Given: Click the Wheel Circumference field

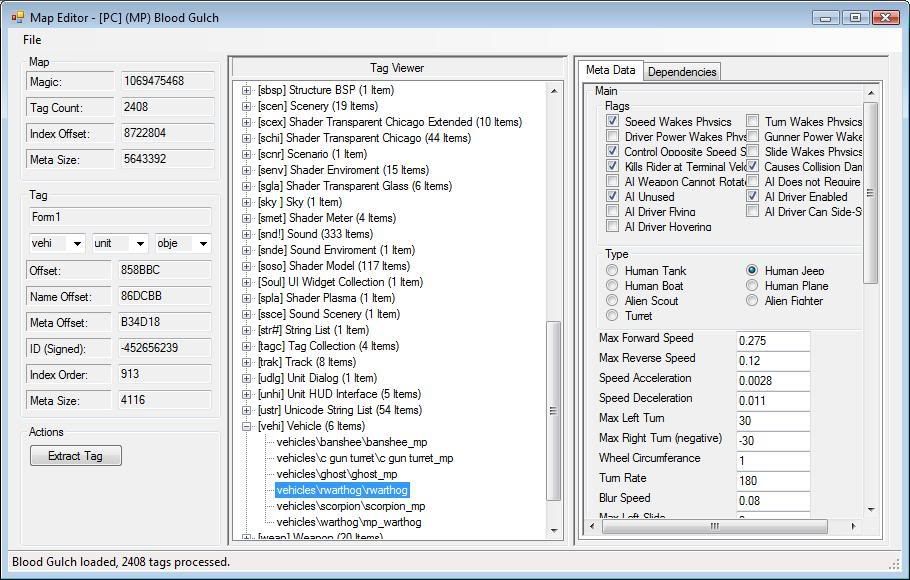Looking at the screenshot, I should [773, 461].
